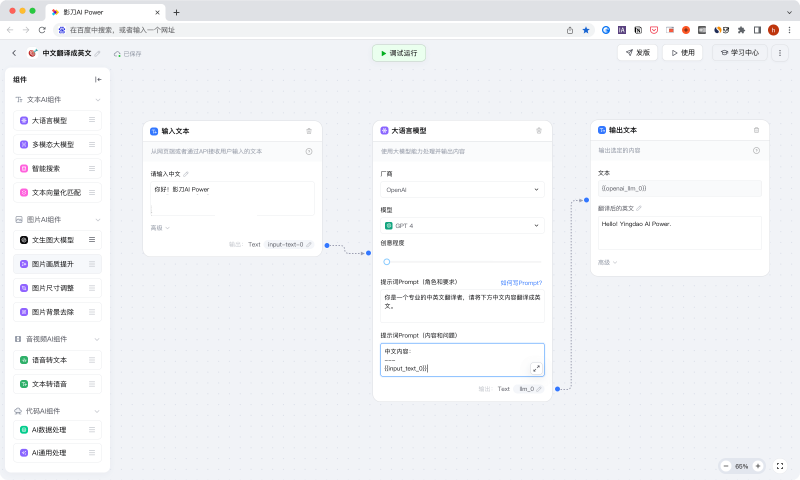Open the 模型 GPT 4 dropdown
This screenshot has width=800, height=480.
462,225
